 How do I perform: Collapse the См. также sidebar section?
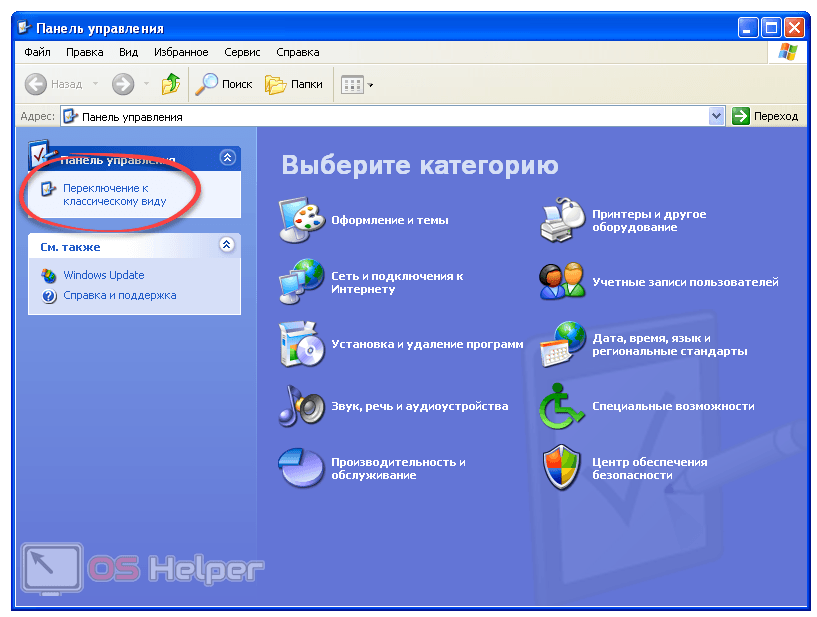pos(227,246)
